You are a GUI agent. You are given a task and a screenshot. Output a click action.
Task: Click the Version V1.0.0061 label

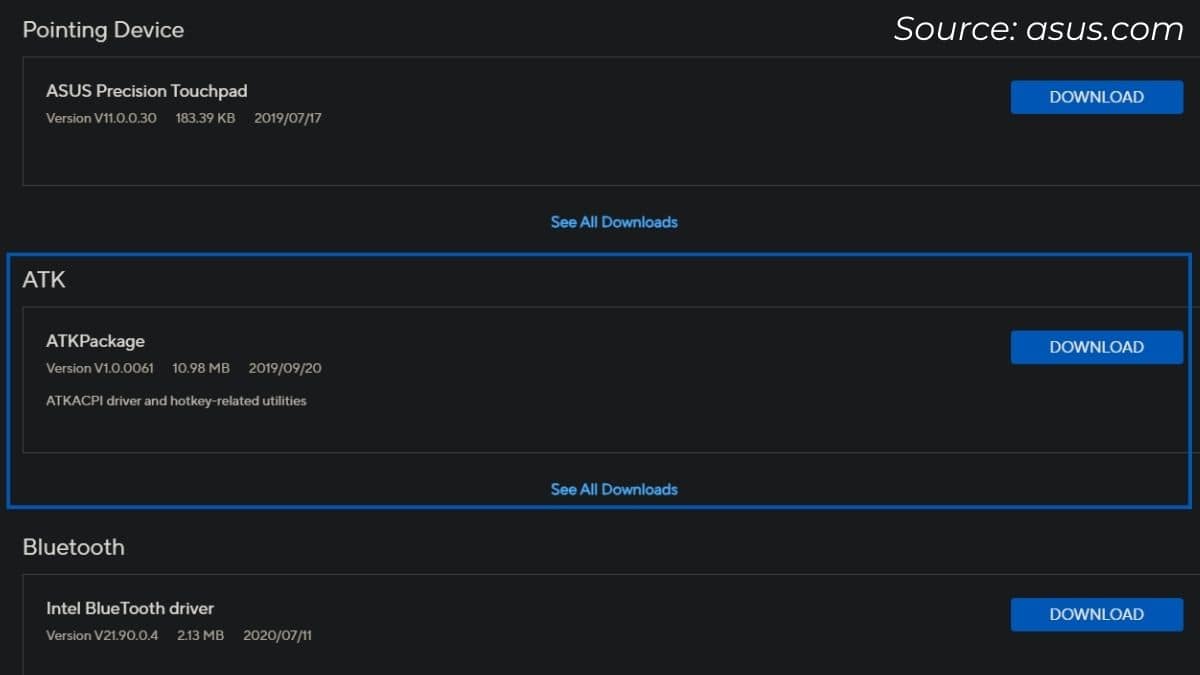[100, 368]
